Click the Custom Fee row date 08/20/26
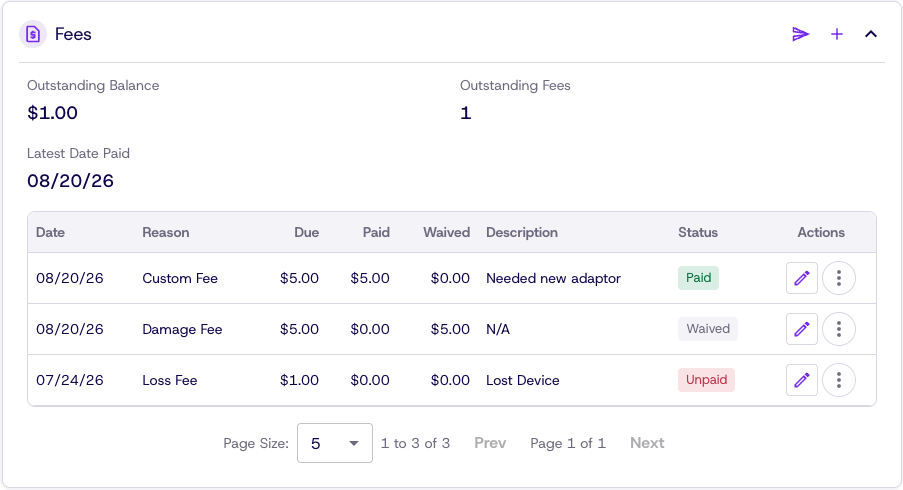Image resolution: width=903 pixels, height=490 pixels. (70, 278)
